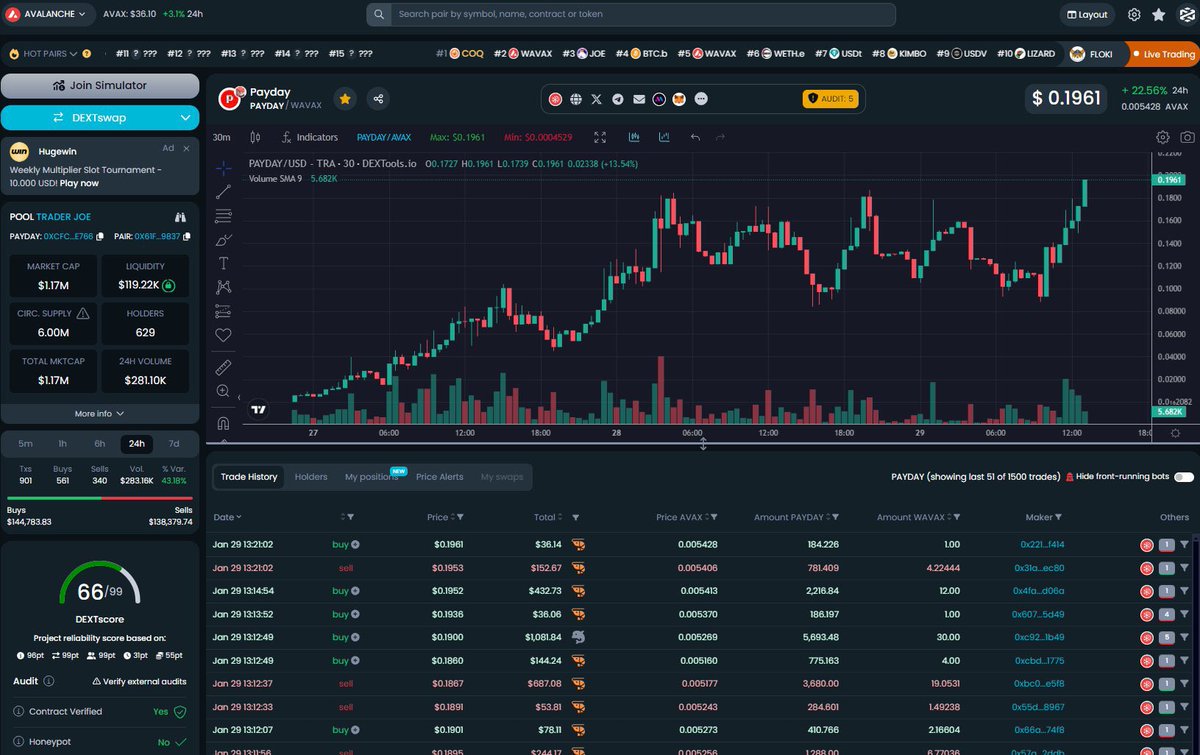Select the trend line drawing tool
The height and width of the screenshot is (755, 1200).
click(223, 192)
